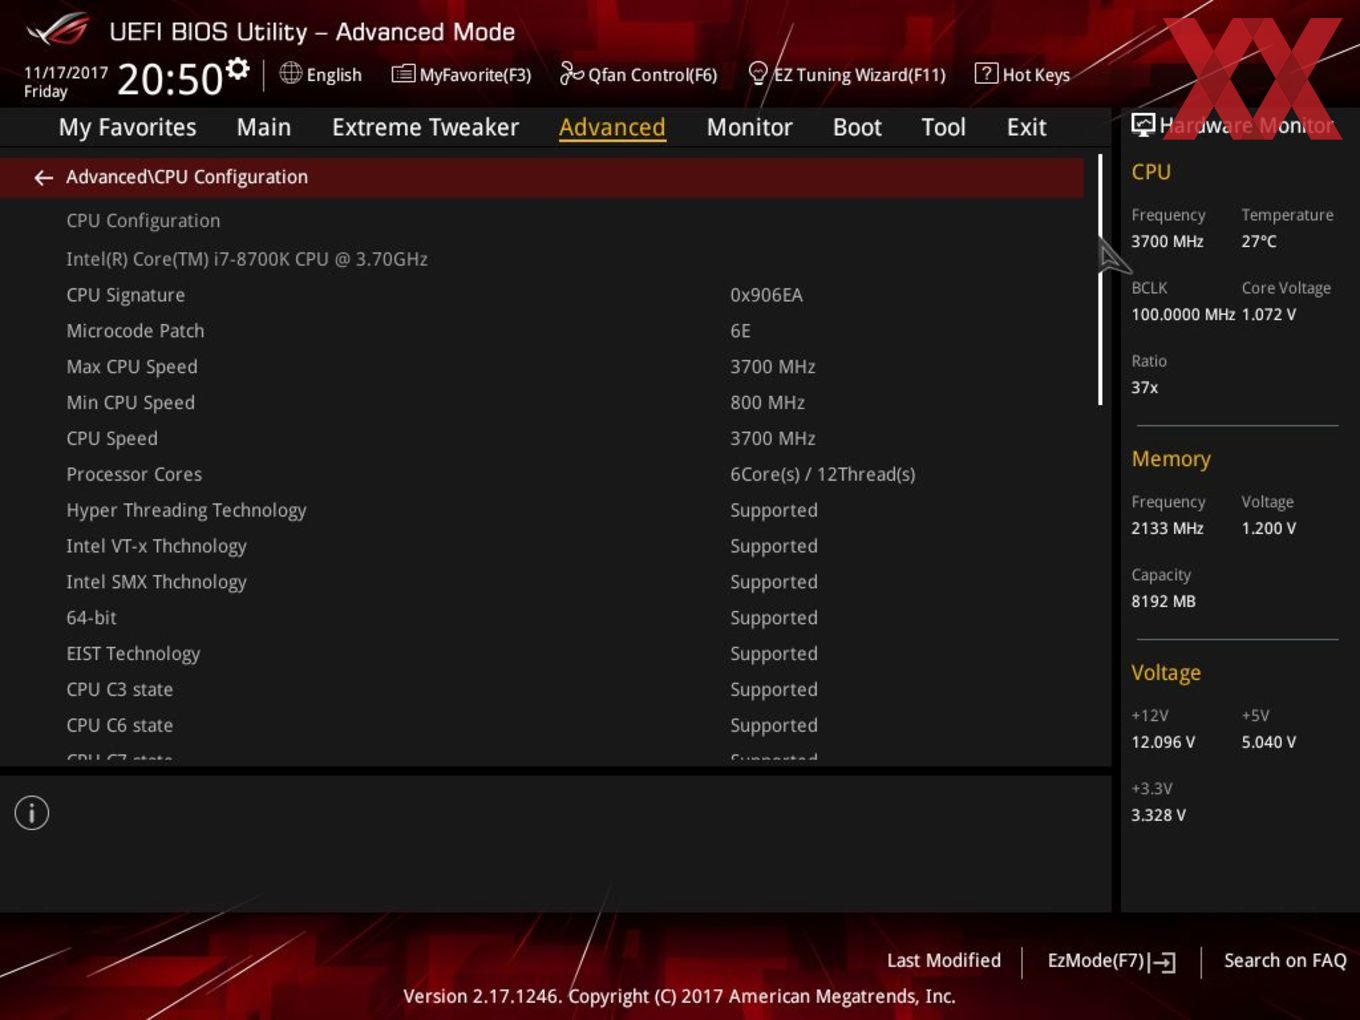Switch to the Monitor tab
Screen dimensions: 1360x1020
pyautogui.click(x=749, y=127)
